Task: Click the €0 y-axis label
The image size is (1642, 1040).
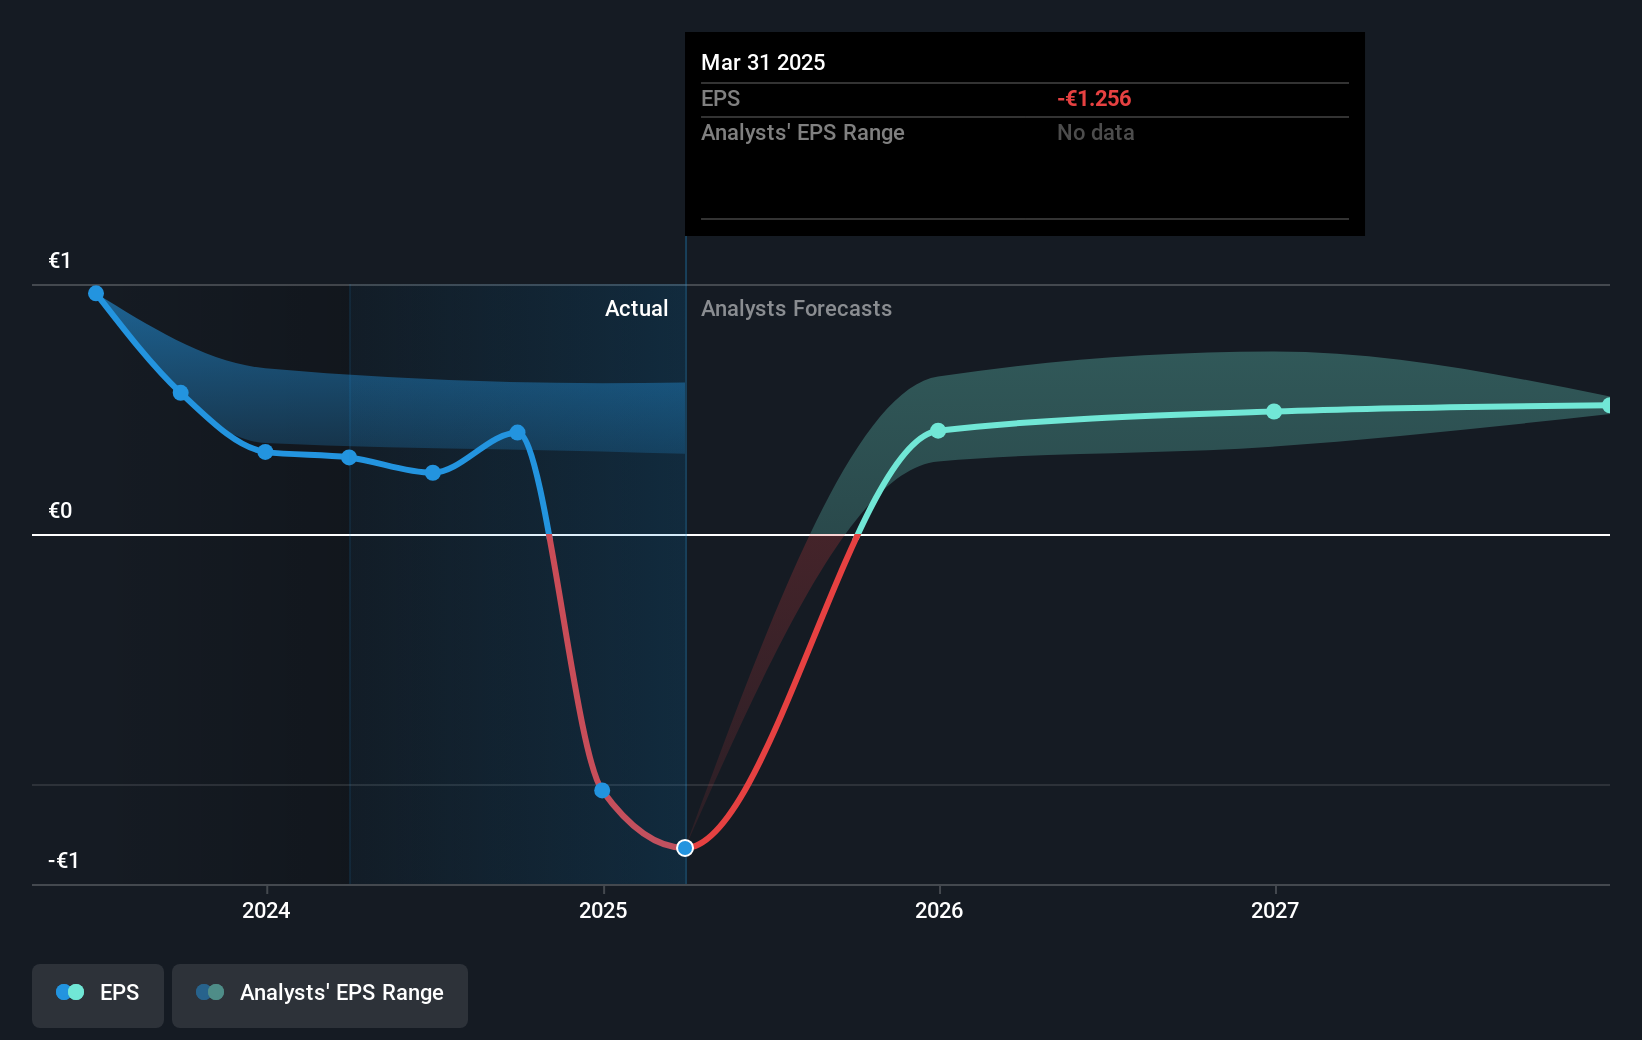Action: (x=60, y=510)
